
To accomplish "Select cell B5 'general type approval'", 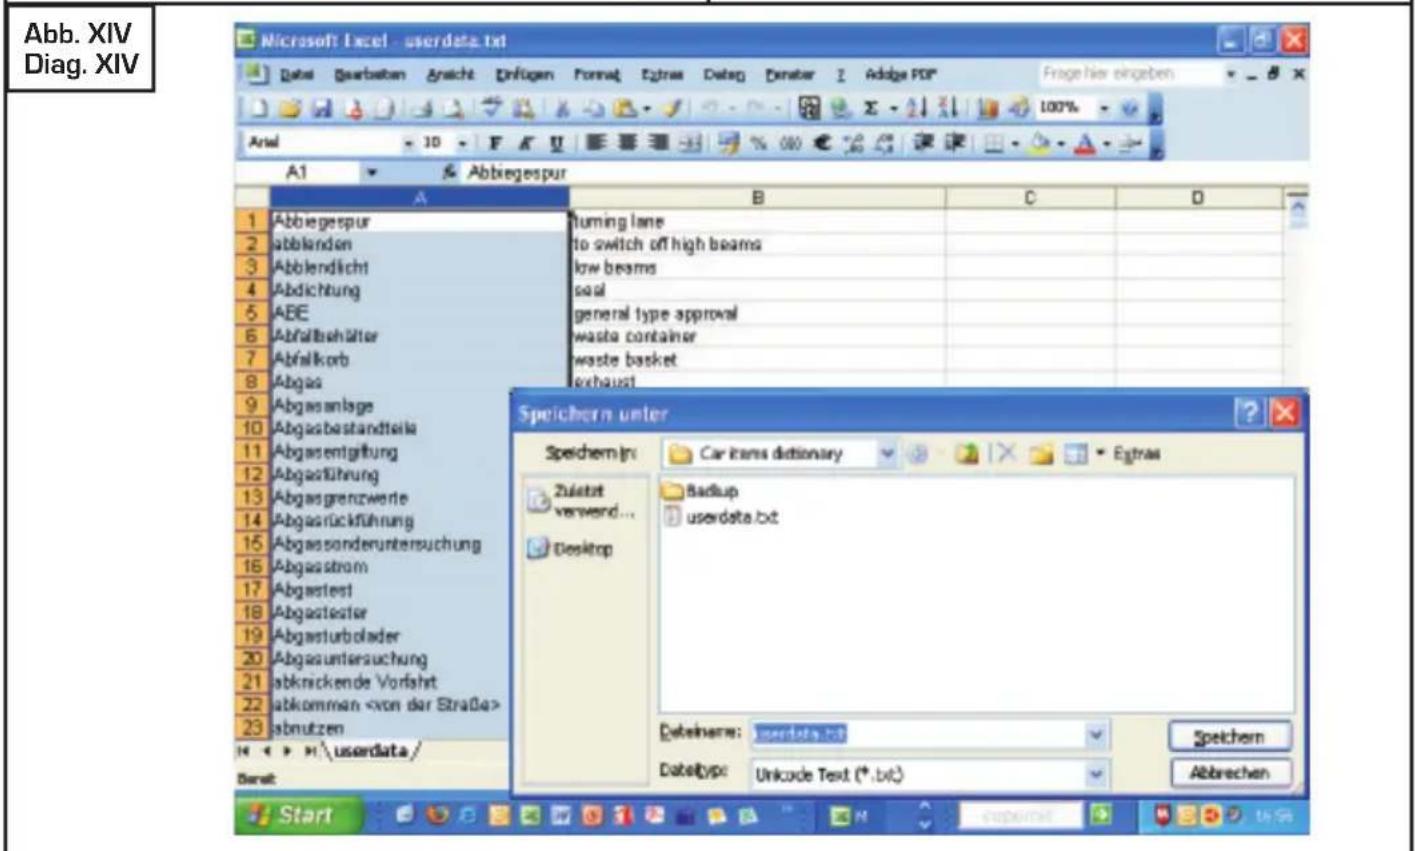I will coord(758,313).
